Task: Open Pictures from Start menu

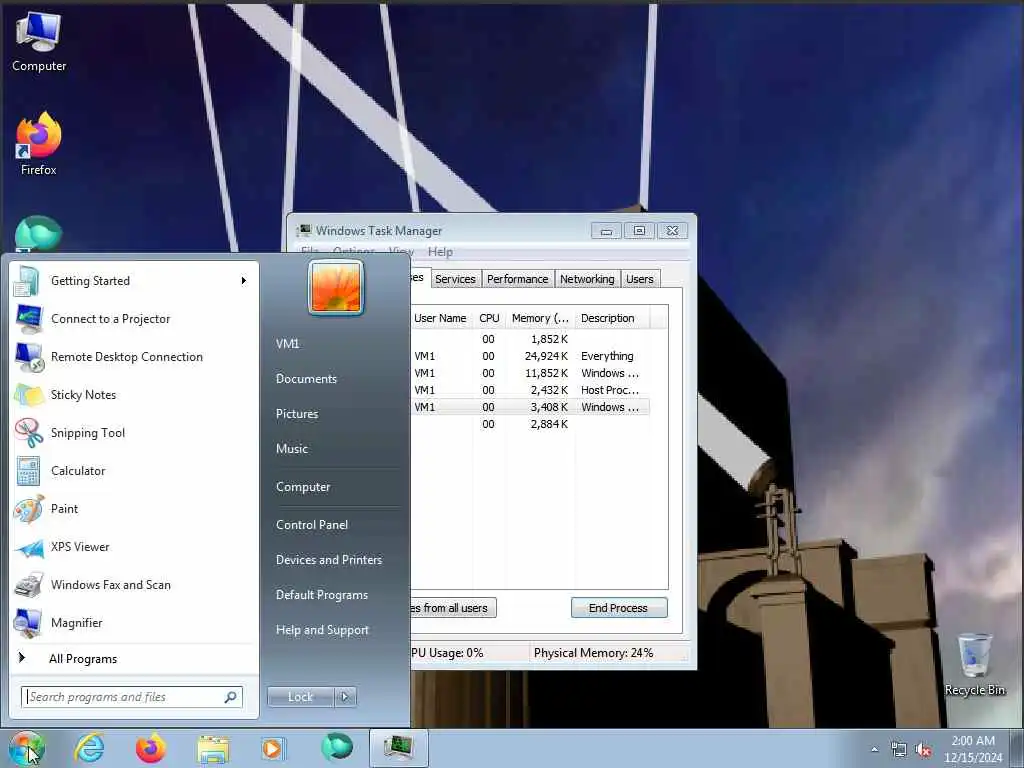Action: [x=297, y=414]
